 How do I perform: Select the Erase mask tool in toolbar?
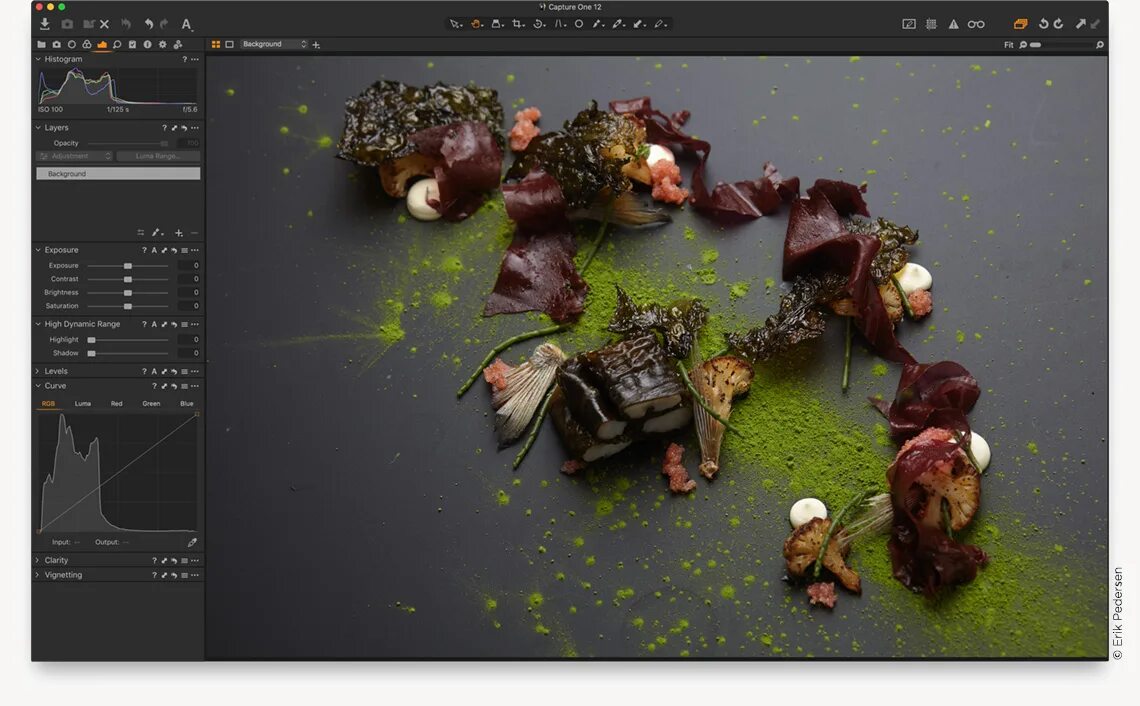(659, 24)
